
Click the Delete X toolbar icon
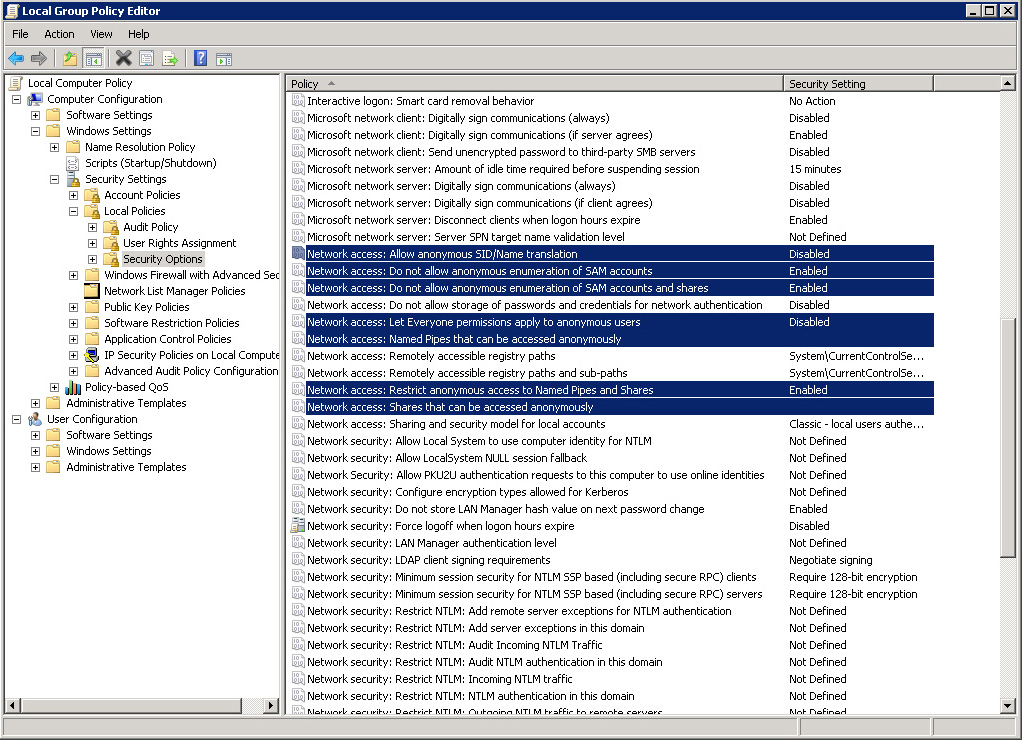[x=123, y=59]
